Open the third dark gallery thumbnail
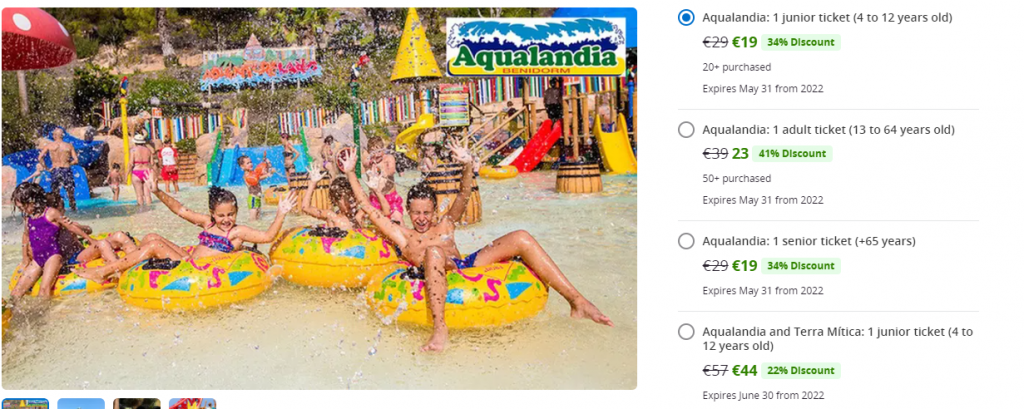The width and height of the screenshot is (1024, 409). coord(136,404)
